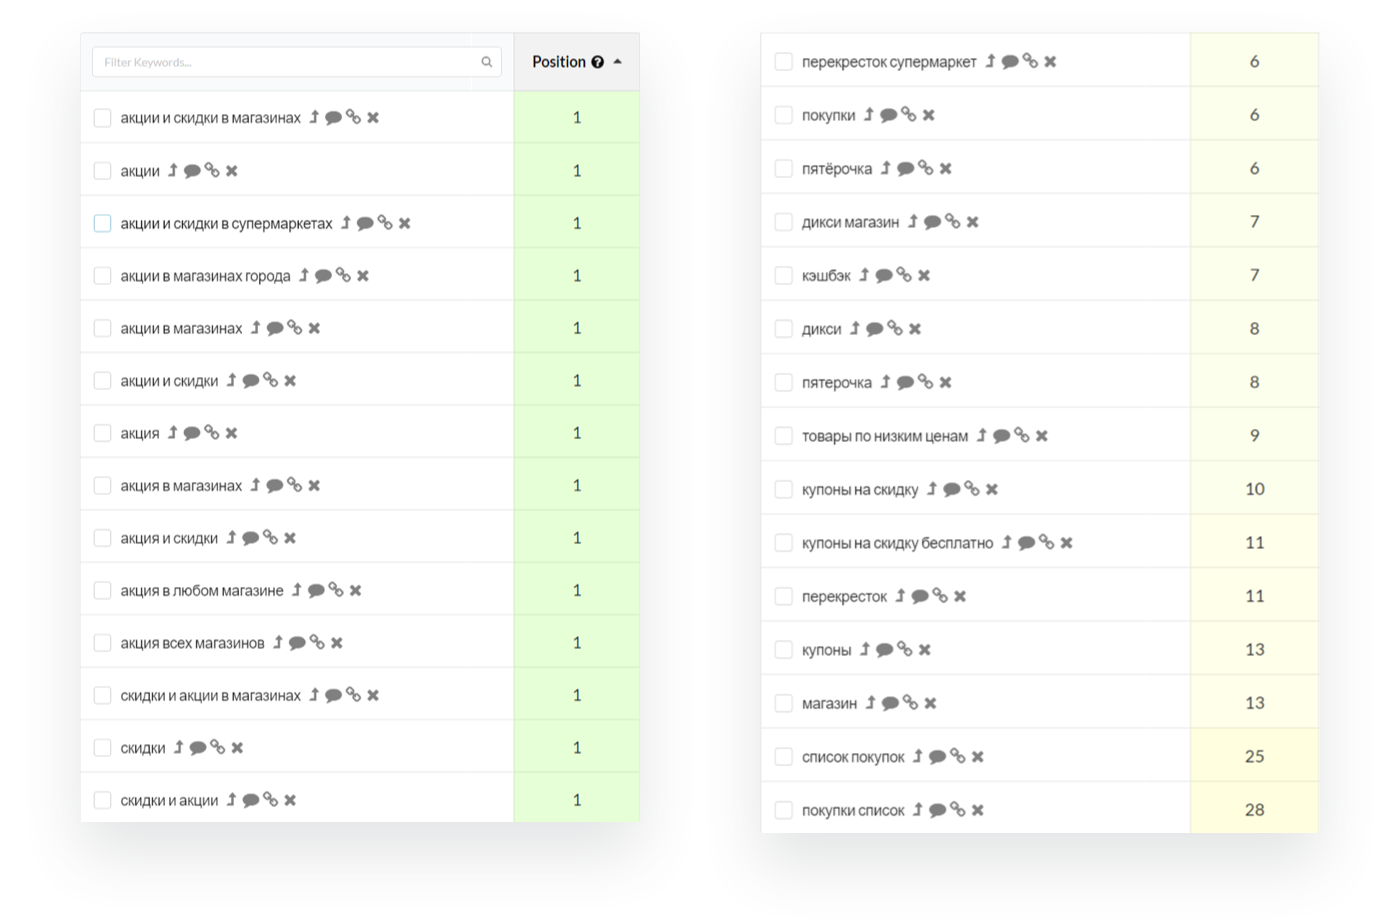1400x922 pixels.
Task: Tick the checkbox for 'список покупок'
Action: tap(783, 757)
